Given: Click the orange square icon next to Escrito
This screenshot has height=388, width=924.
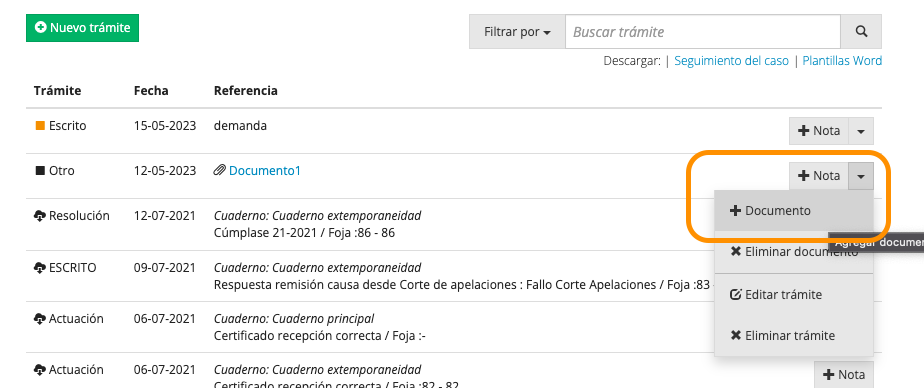Looking at the screenshot, I should tap(40, 126).
